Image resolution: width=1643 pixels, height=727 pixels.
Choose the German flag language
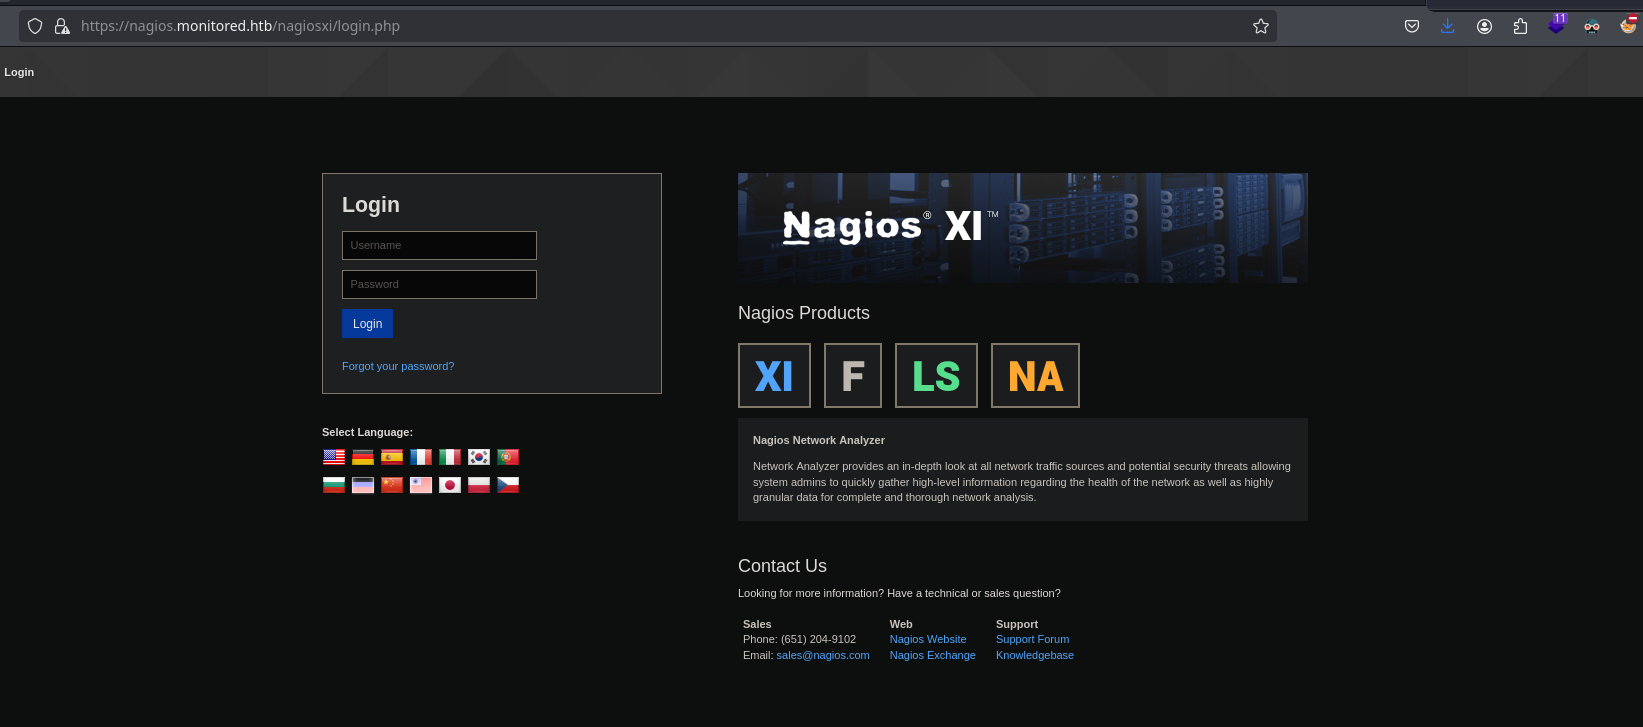pos(363,457)
